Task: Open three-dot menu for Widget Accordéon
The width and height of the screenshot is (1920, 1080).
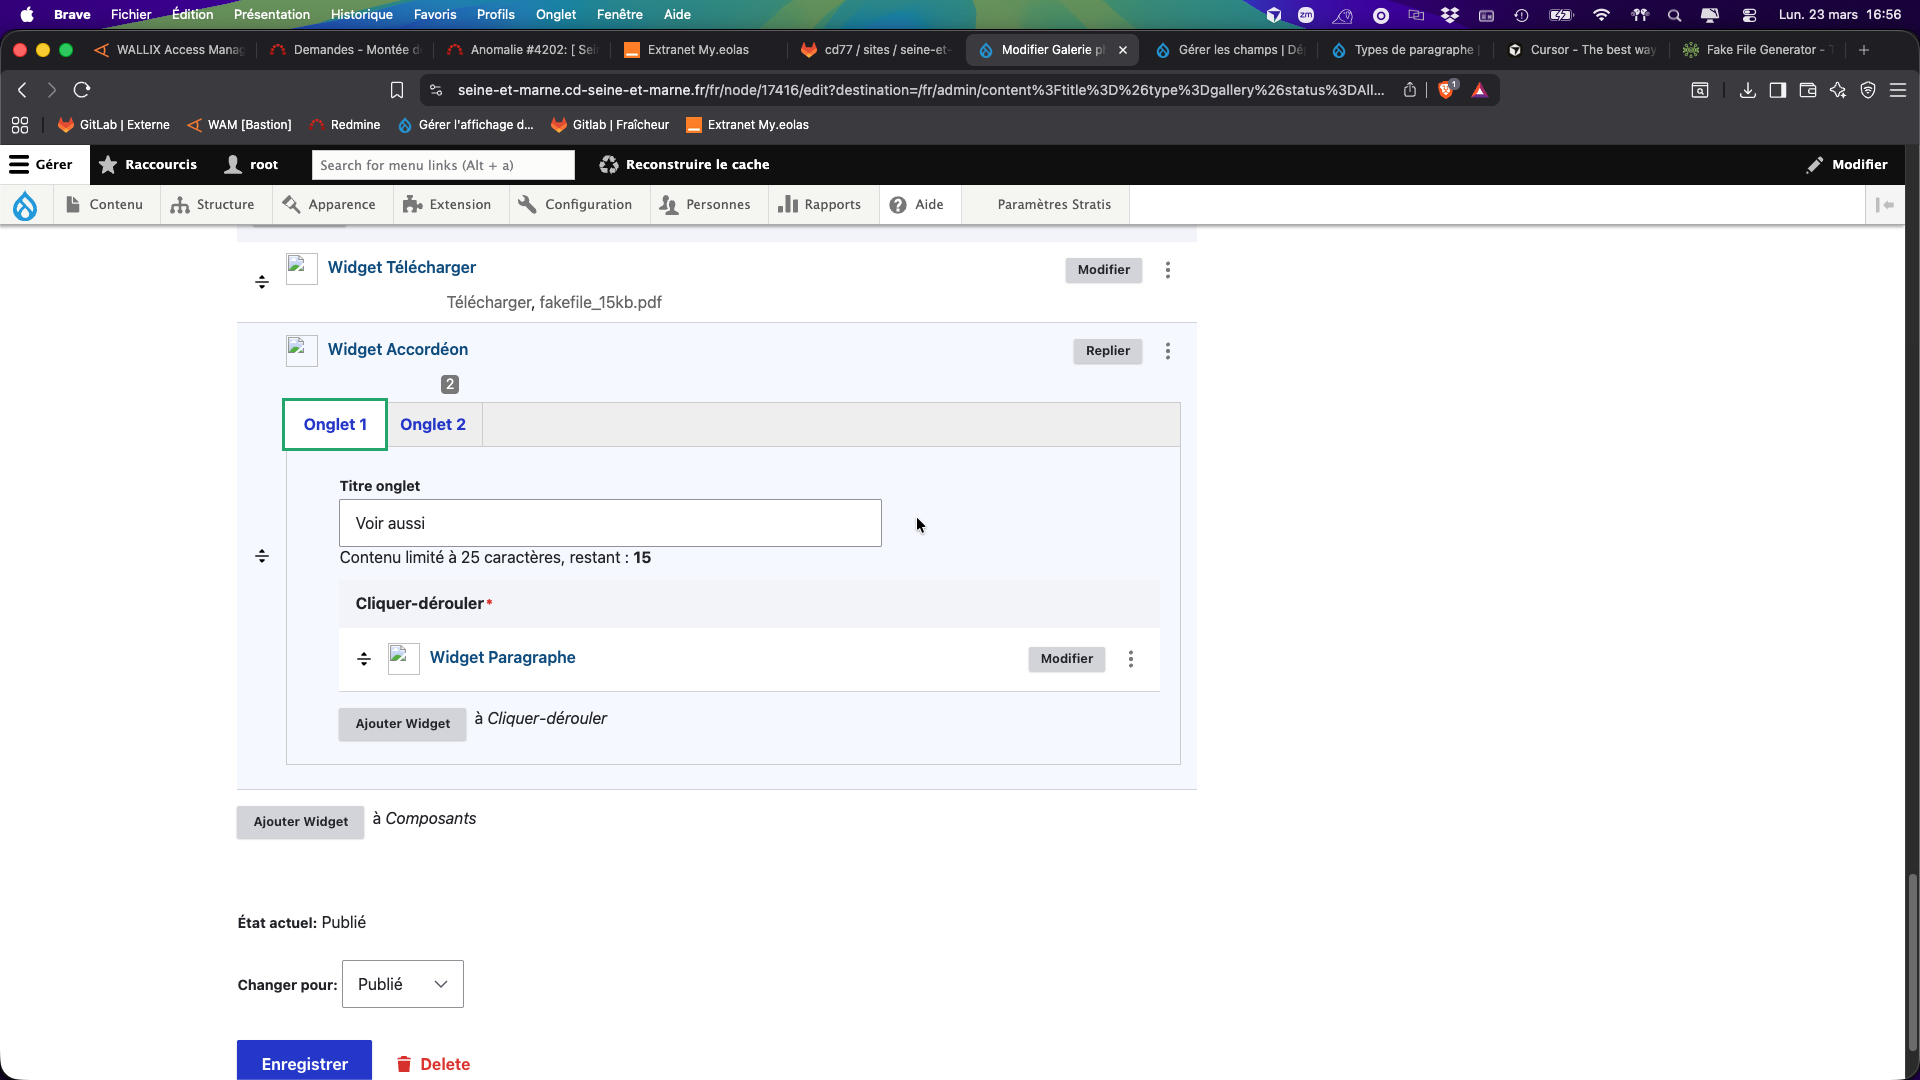Action: (x=1167, y=351)
